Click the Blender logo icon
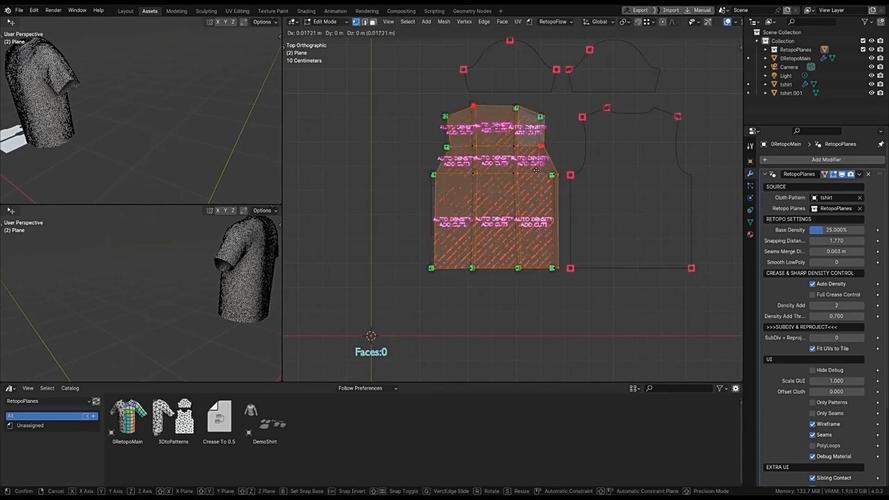 click(x=7, y=10)
